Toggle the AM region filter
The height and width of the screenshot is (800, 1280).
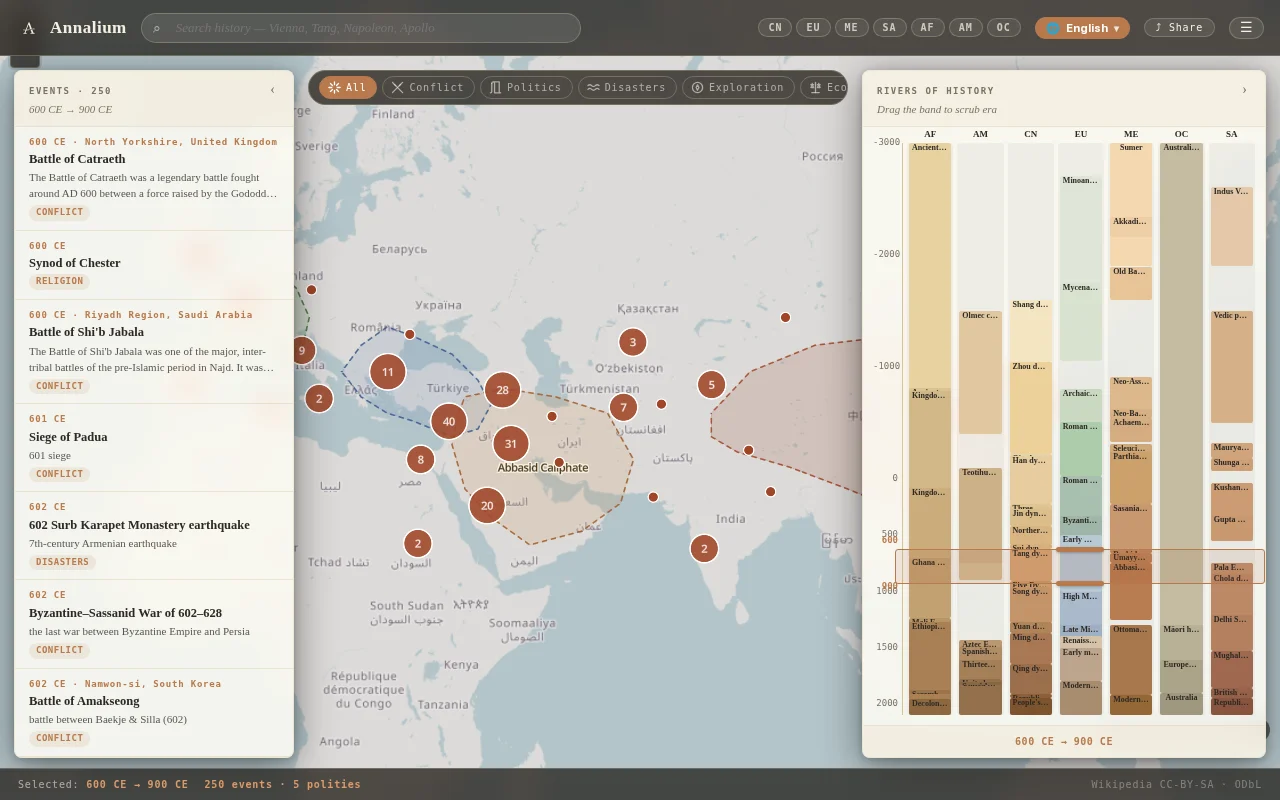click(965, 28)
